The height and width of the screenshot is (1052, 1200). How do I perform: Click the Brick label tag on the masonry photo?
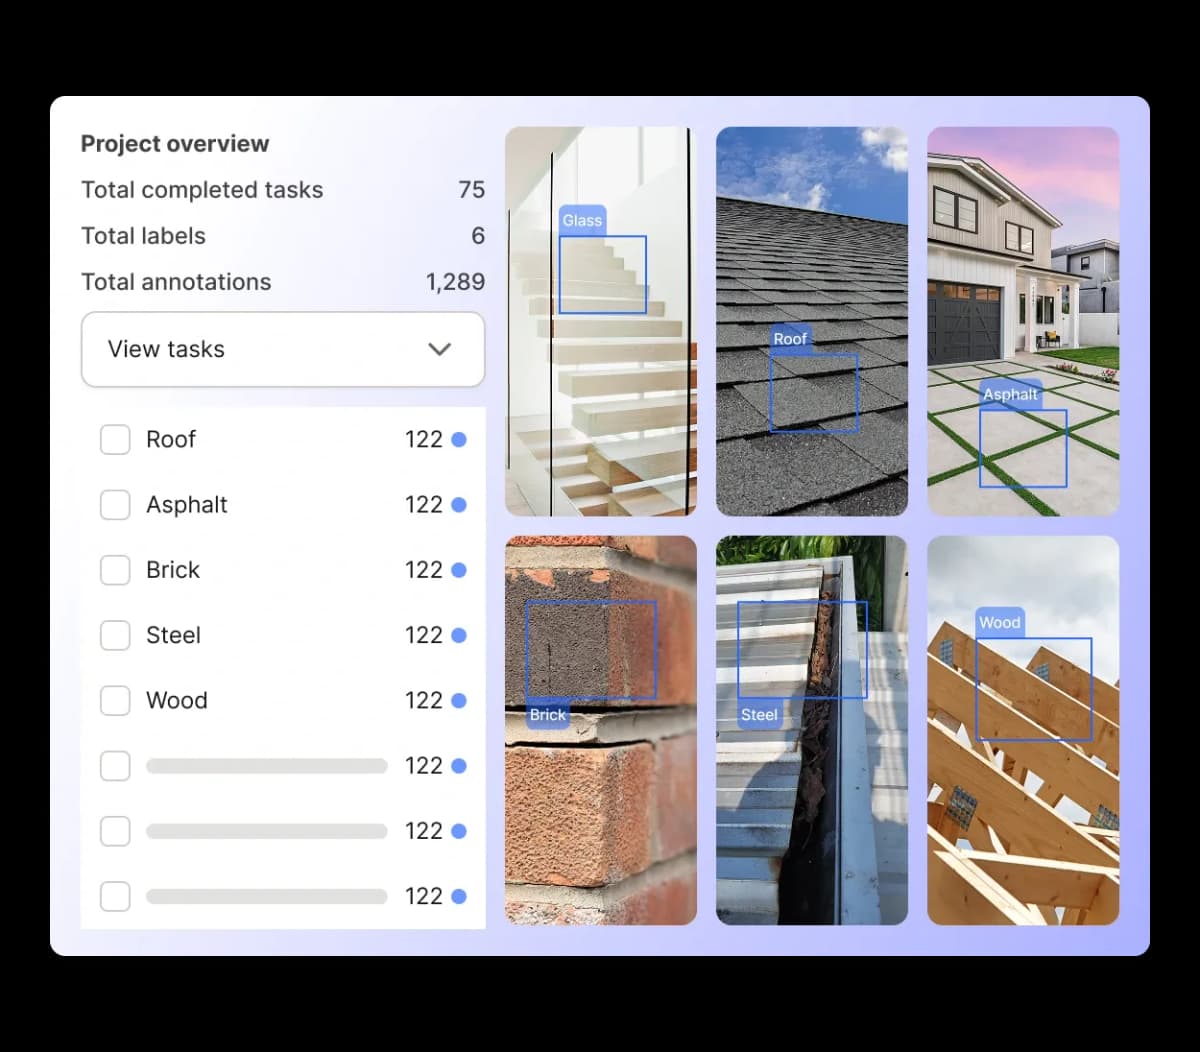coord(546,715)
